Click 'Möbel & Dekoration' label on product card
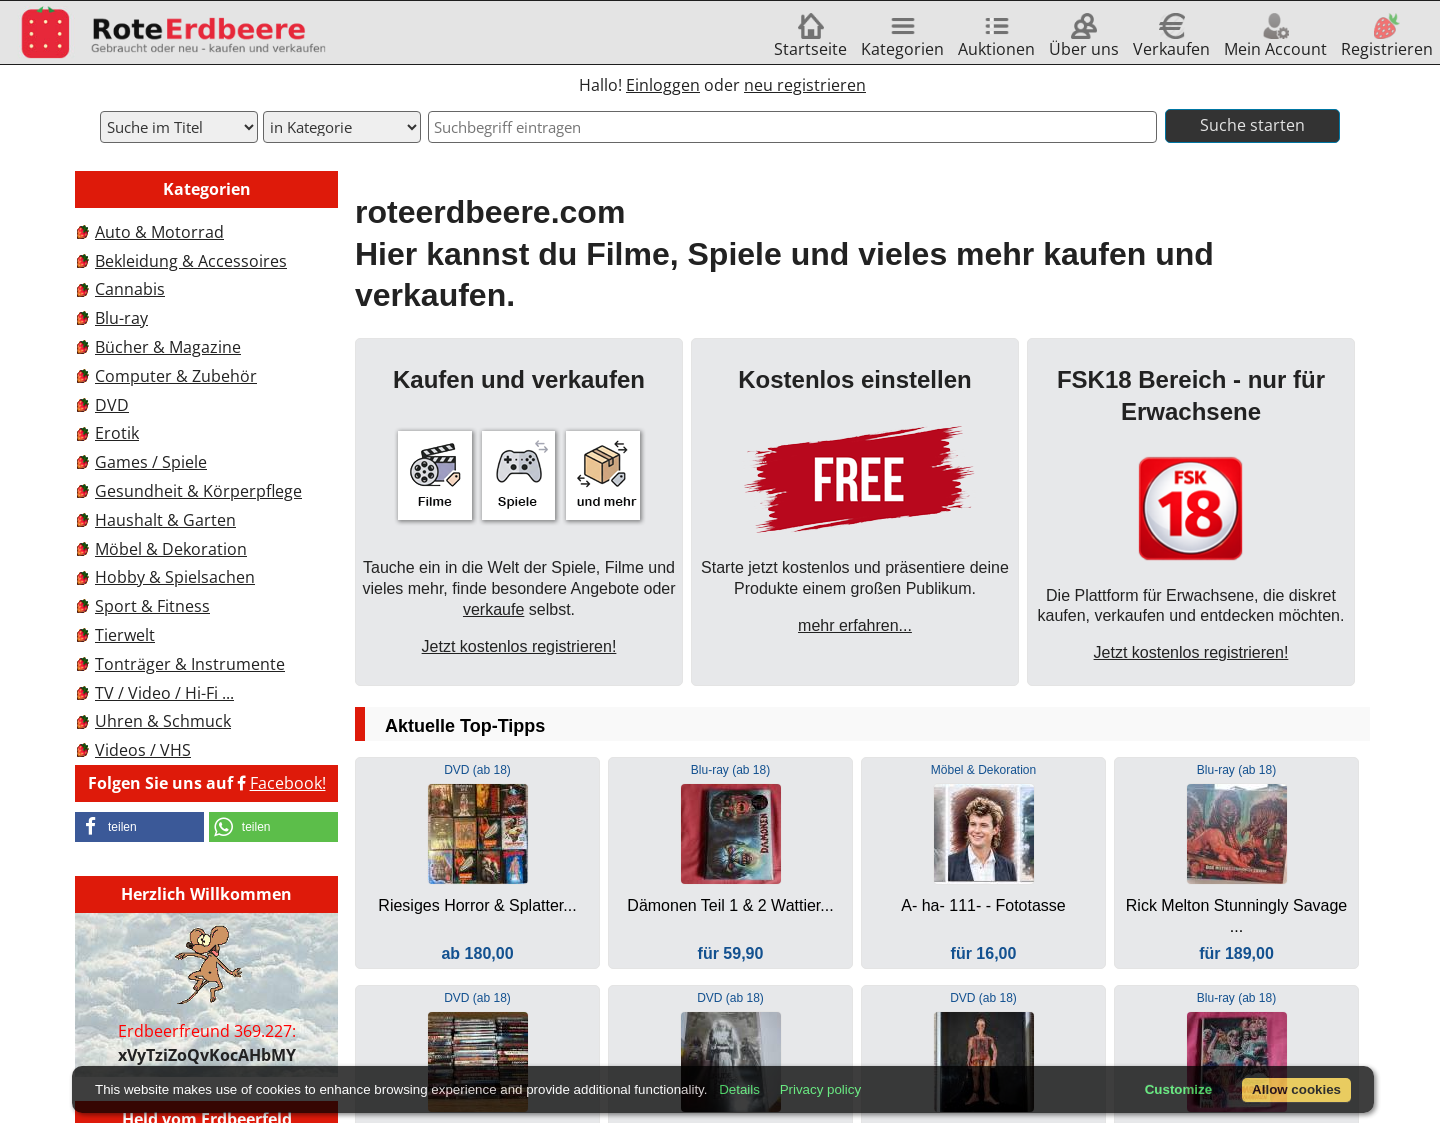Viewport: 1440px width, 1123px height. pos(984,770)
